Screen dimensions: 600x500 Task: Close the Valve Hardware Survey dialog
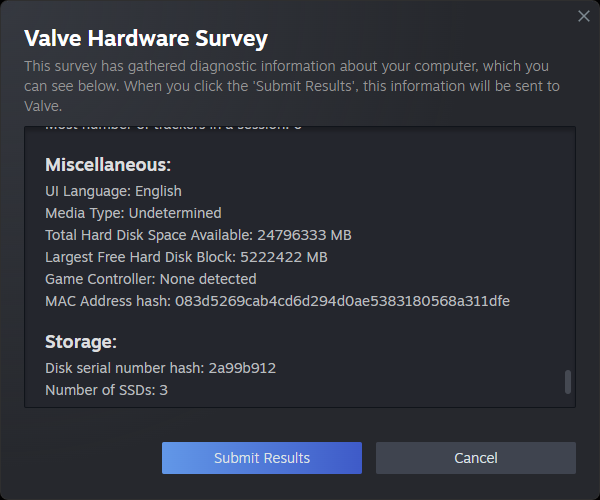pos(584,16)
